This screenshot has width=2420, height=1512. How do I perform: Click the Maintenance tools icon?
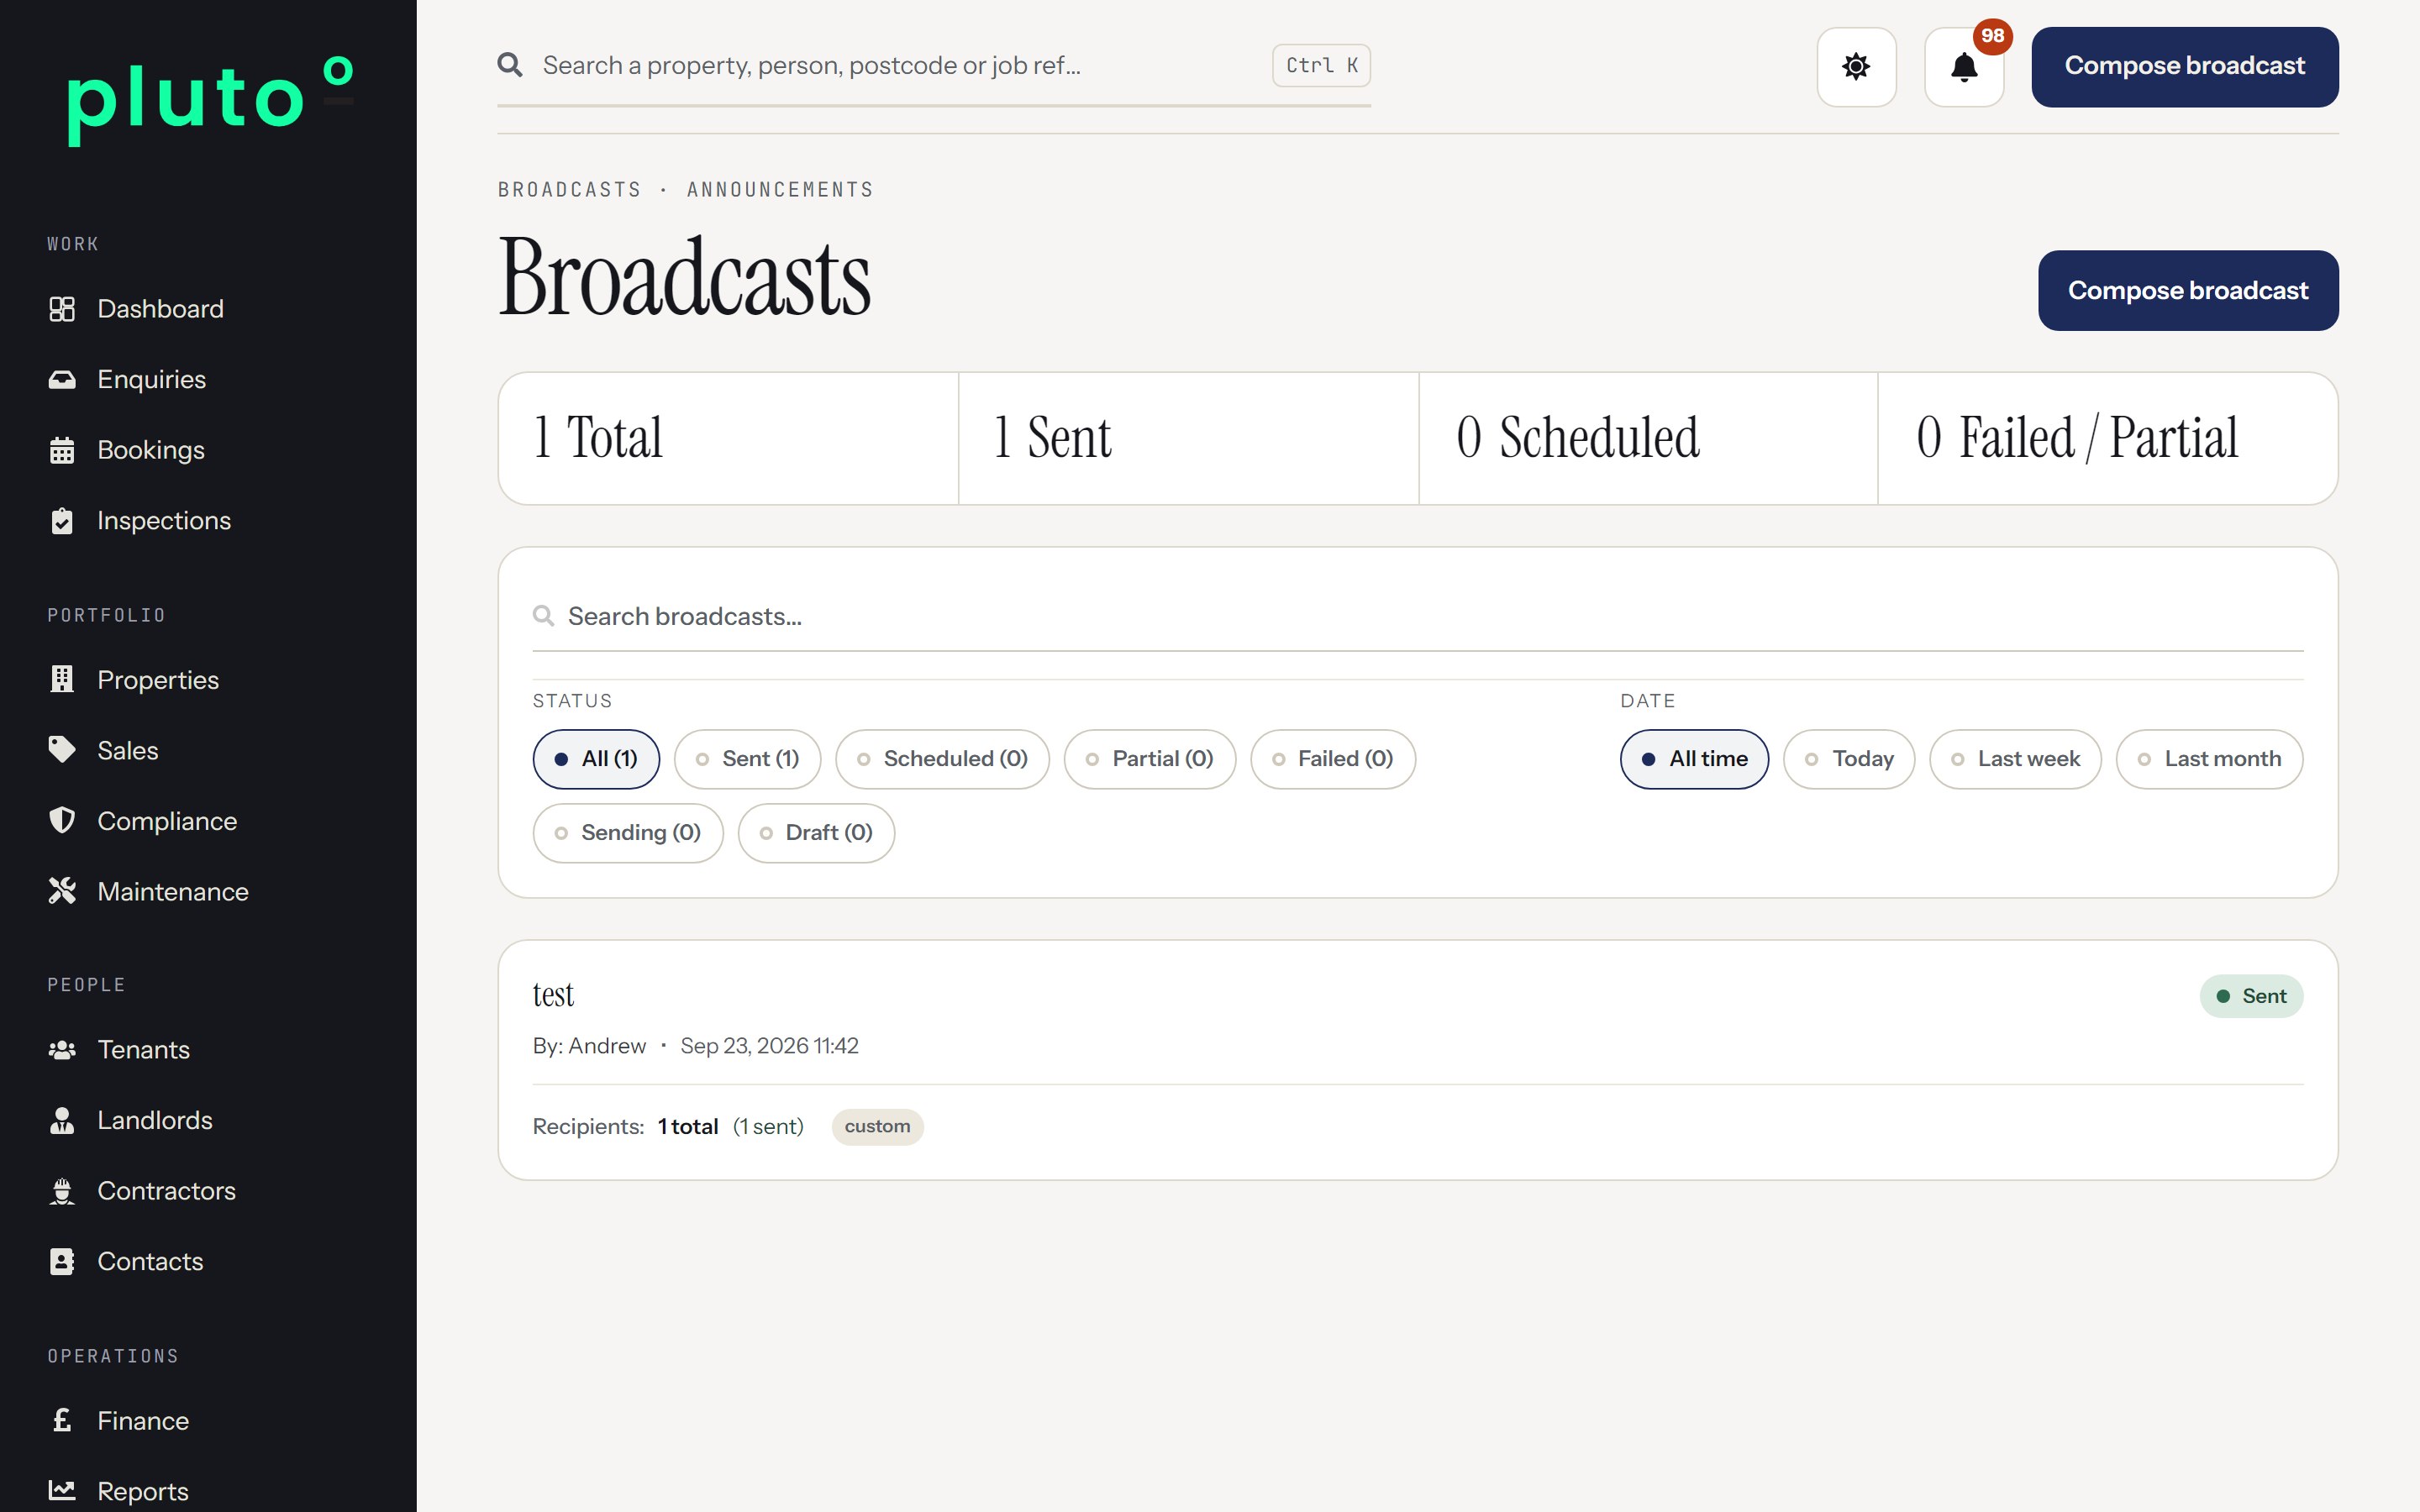pos(62,891)
